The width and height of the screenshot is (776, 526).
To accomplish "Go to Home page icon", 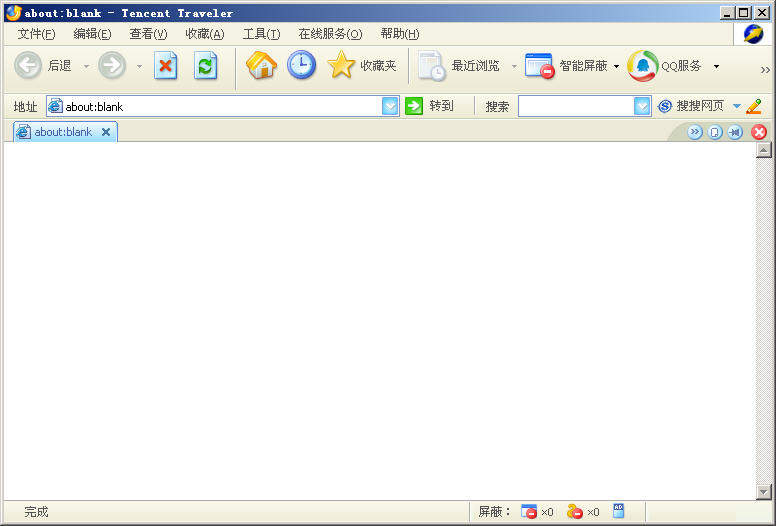I will point(261,65).
